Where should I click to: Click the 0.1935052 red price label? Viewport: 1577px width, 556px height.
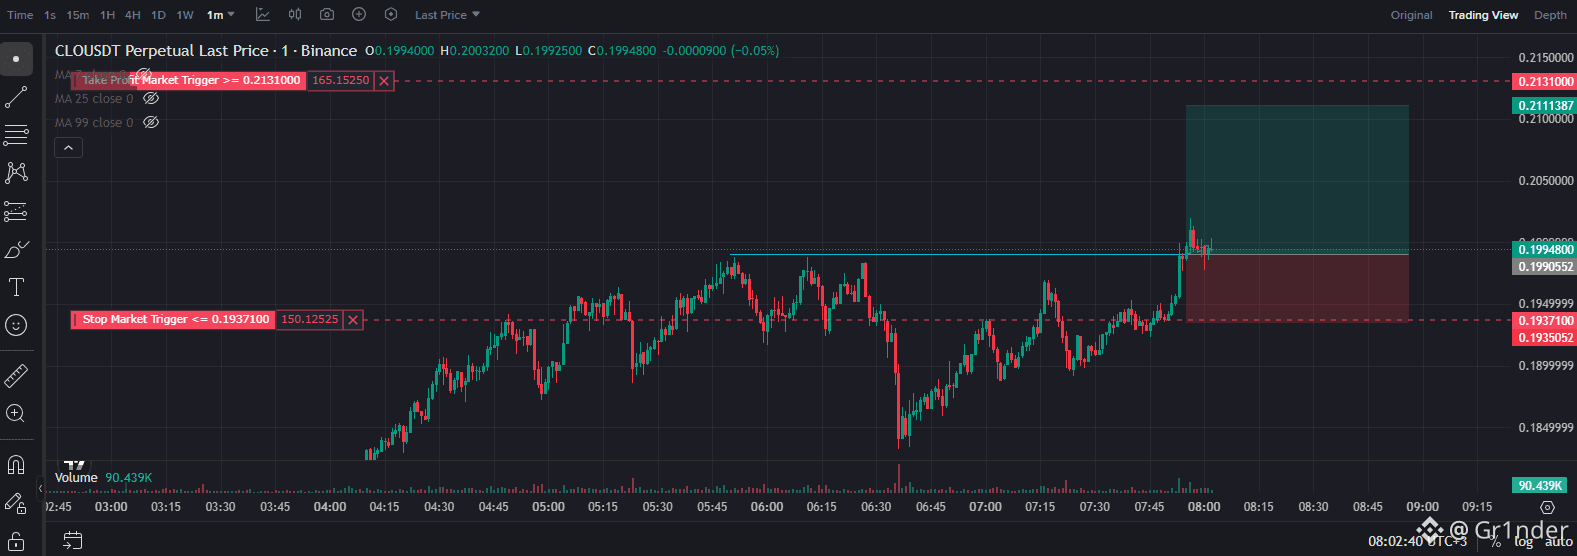pyautogui.click(x=1545, y=338)
